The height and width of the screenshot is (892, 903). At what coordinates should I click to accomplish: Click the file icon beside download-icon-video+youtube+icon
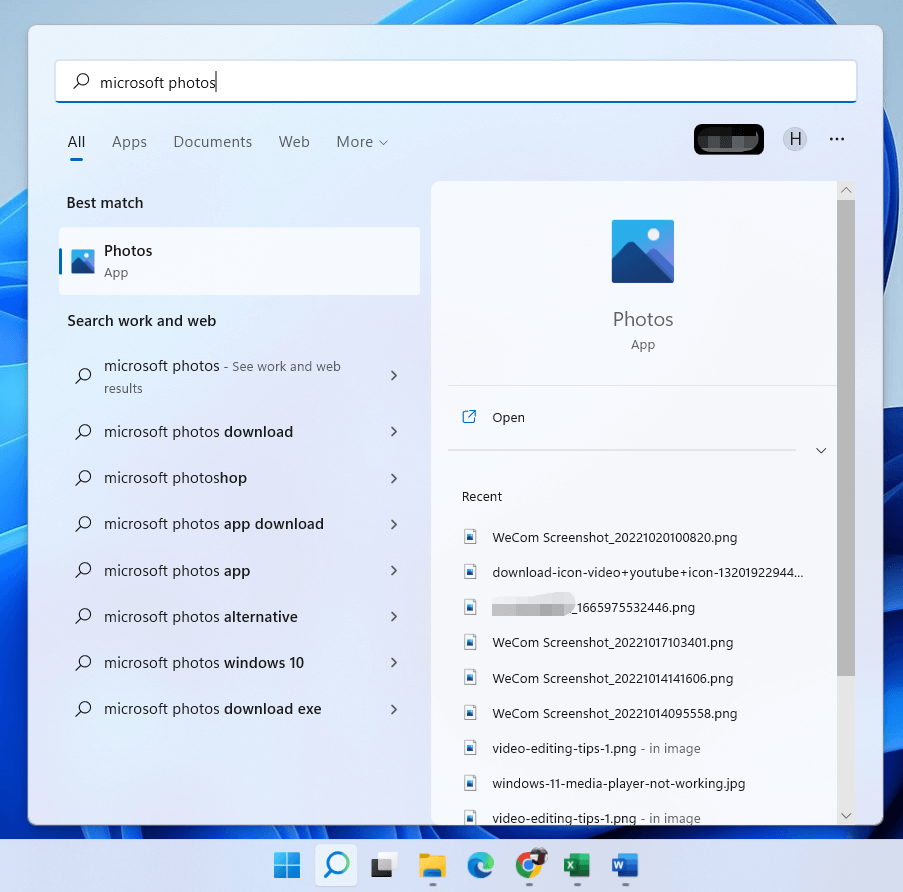click(471, 572)
